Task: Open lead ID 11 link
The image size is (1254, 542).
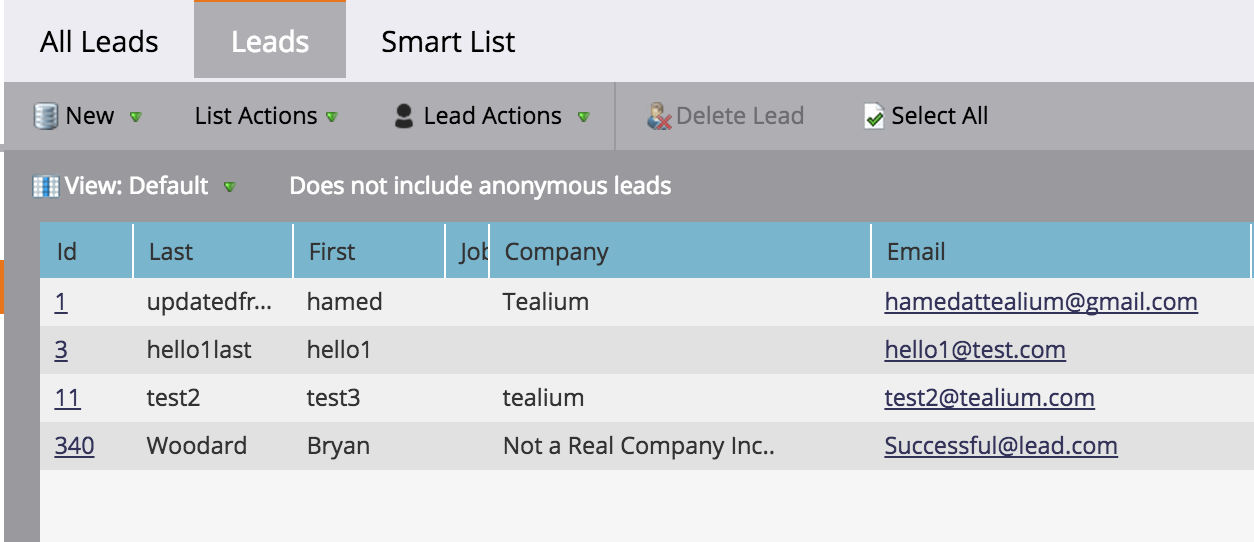Action: [x=67, y=398]
